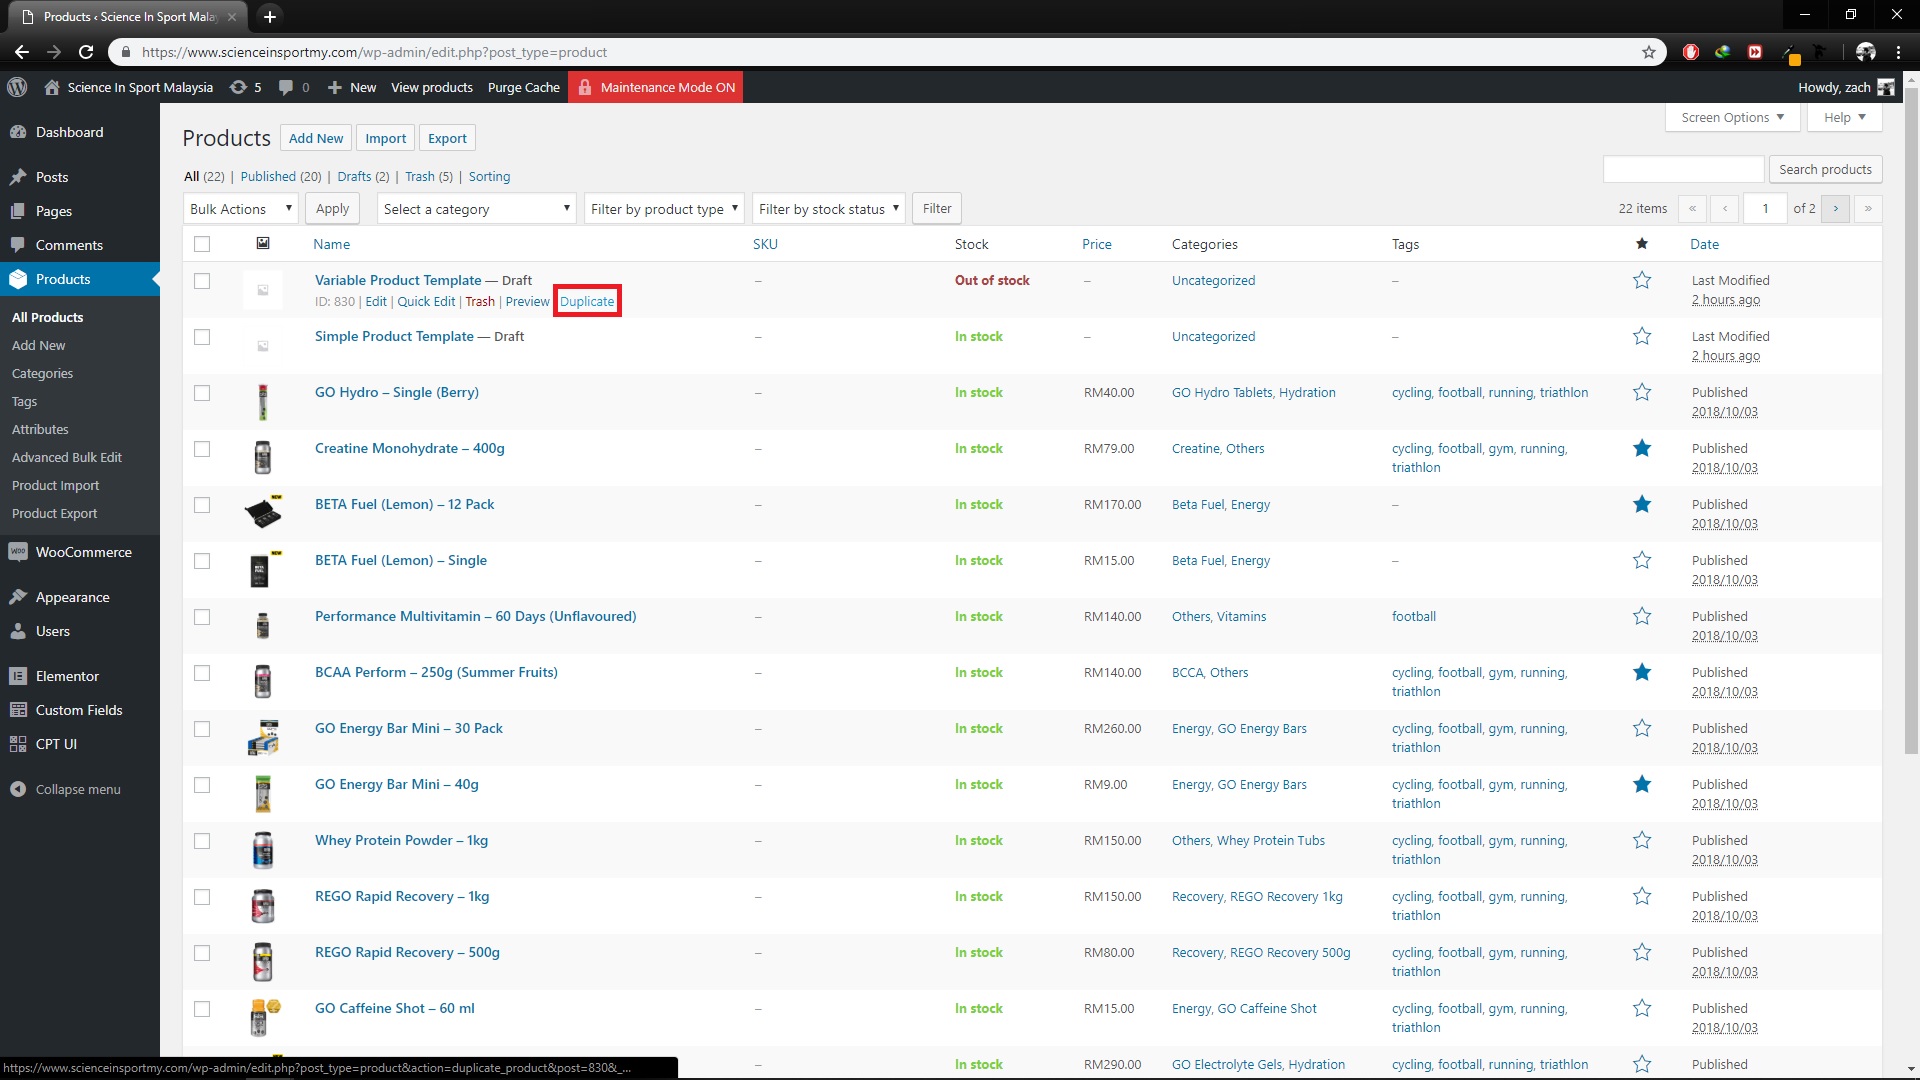
Task: Open Product Import menu item
Action: point(55,485)
